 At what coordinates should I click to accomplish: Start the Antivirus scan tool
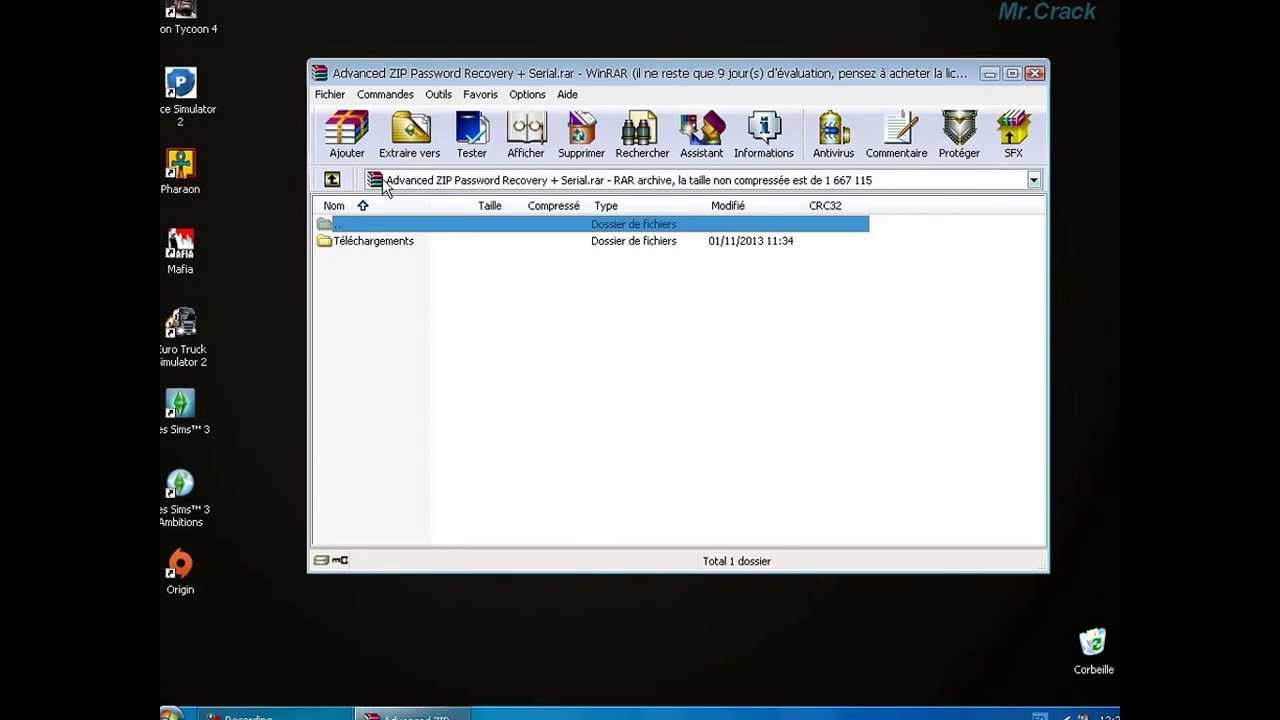tap(833, 135)
